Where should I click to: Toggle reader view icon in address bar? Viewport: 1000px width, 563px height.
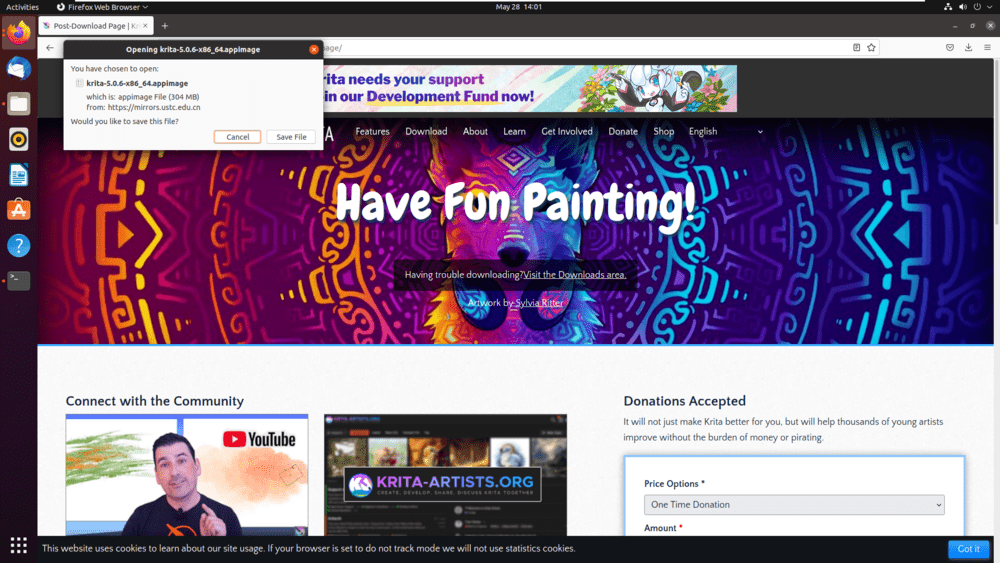pyautogui.click(x=857, y=48)
